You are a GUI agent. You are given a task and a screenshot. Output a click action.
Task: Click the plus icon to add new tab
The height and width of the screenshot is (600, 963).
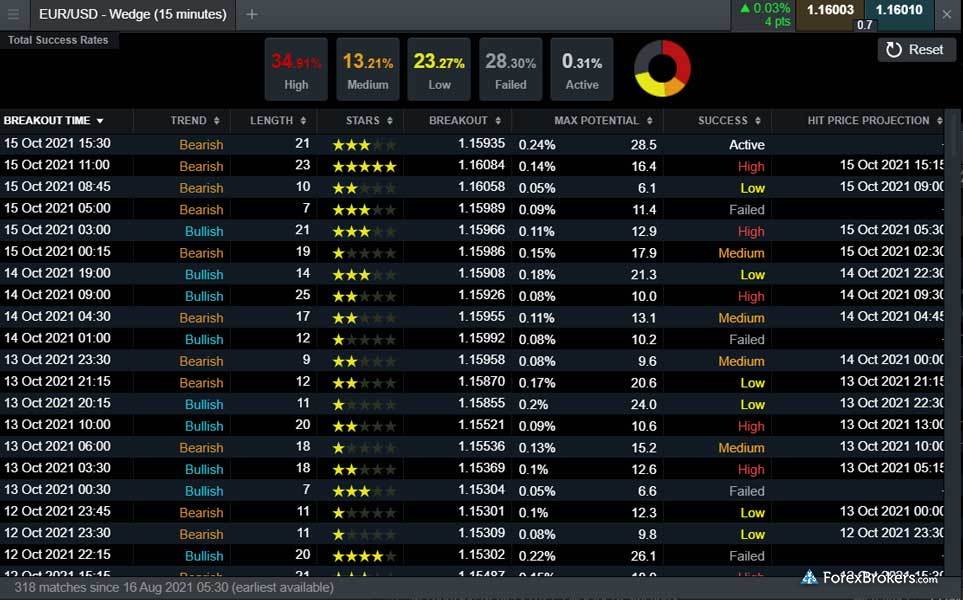tap(252, 14)
